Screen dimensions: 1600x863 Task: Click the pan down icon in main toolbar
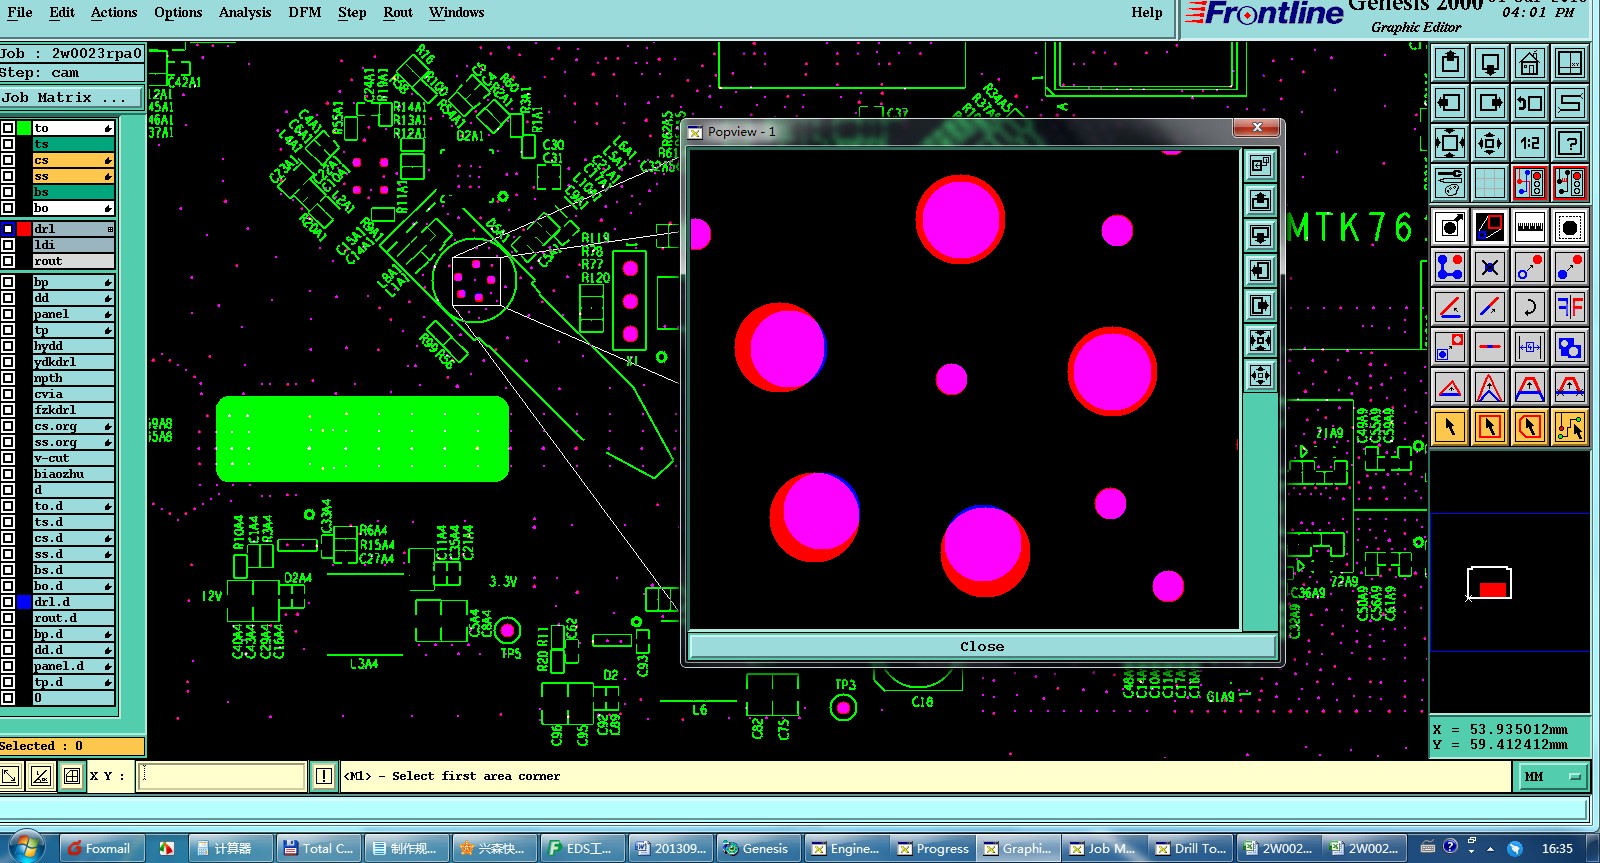pos(1490,63)
